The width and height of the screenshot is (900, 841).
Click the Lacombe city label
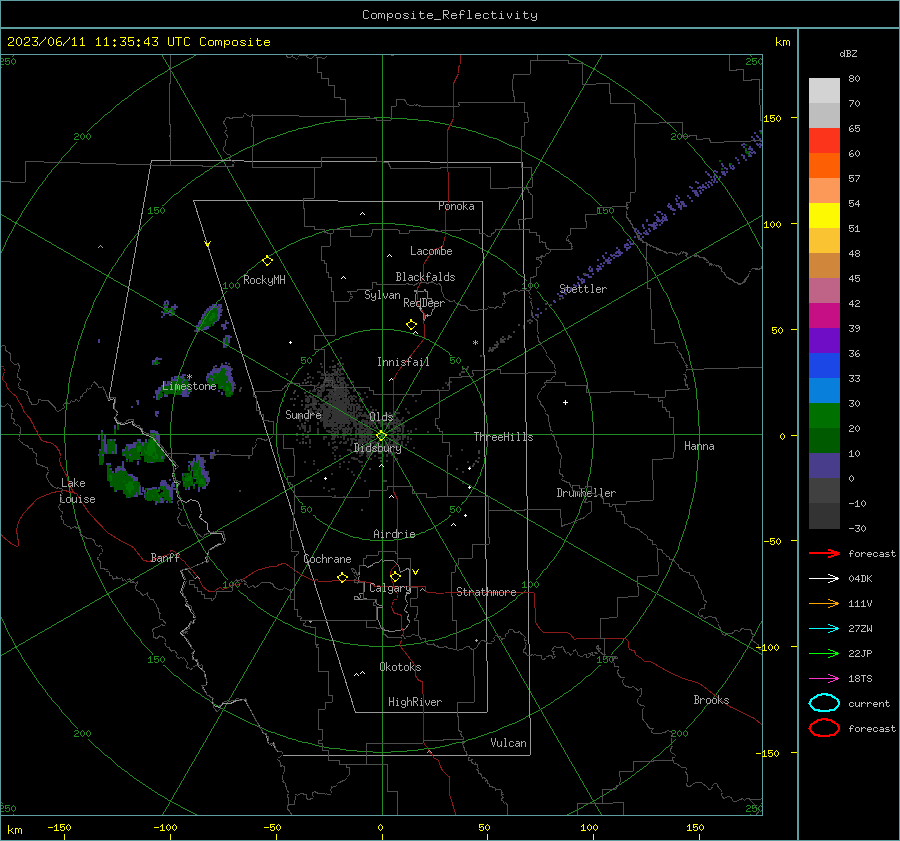(x=431, y=251)
